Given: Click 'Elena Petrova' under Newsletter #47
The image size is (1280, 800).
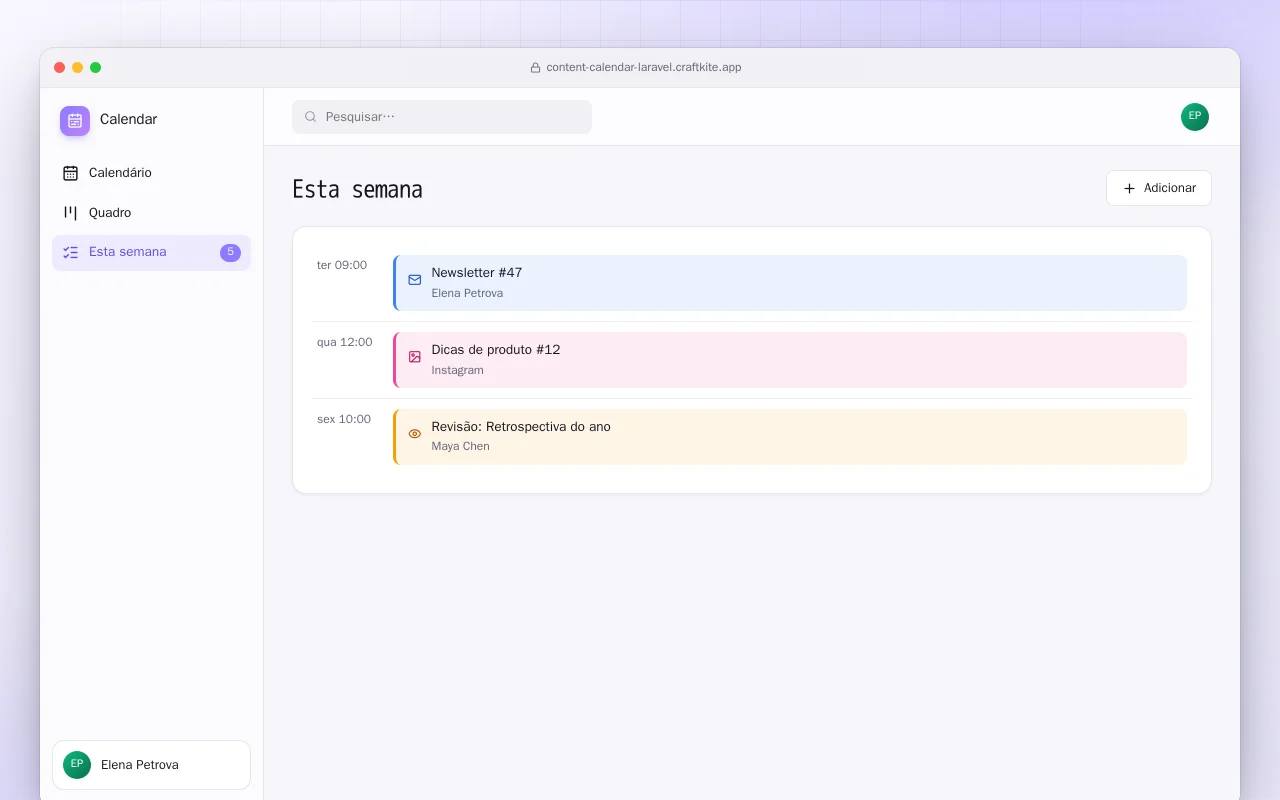Looking at the screenshot, I should point(467,294).
